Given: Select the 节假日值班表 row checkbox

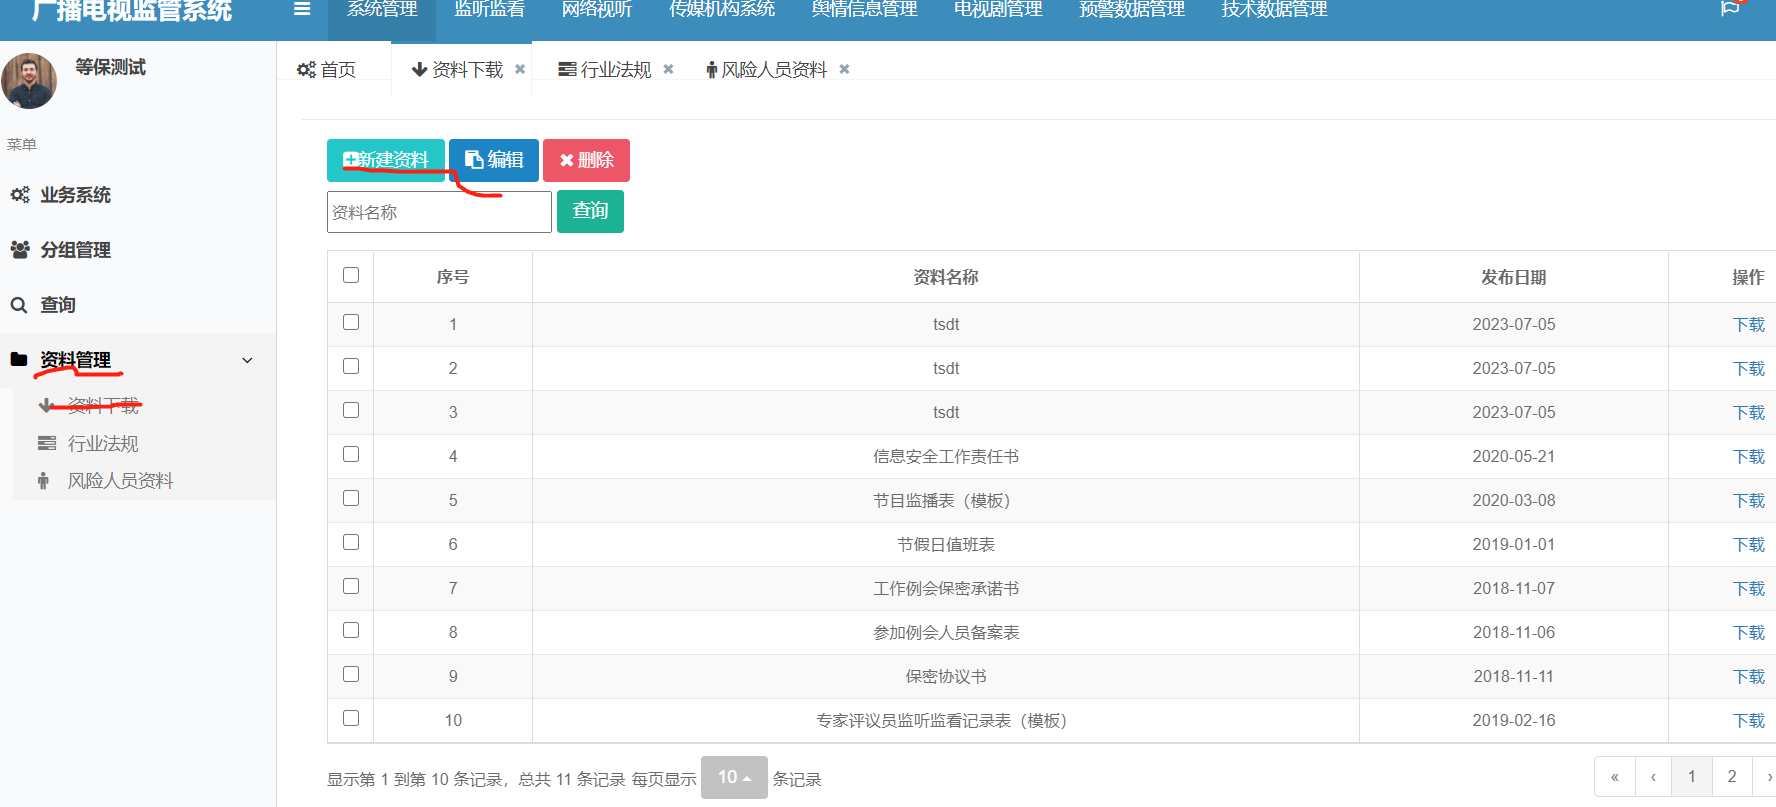Looking at the screenshot, I should 351,542.
